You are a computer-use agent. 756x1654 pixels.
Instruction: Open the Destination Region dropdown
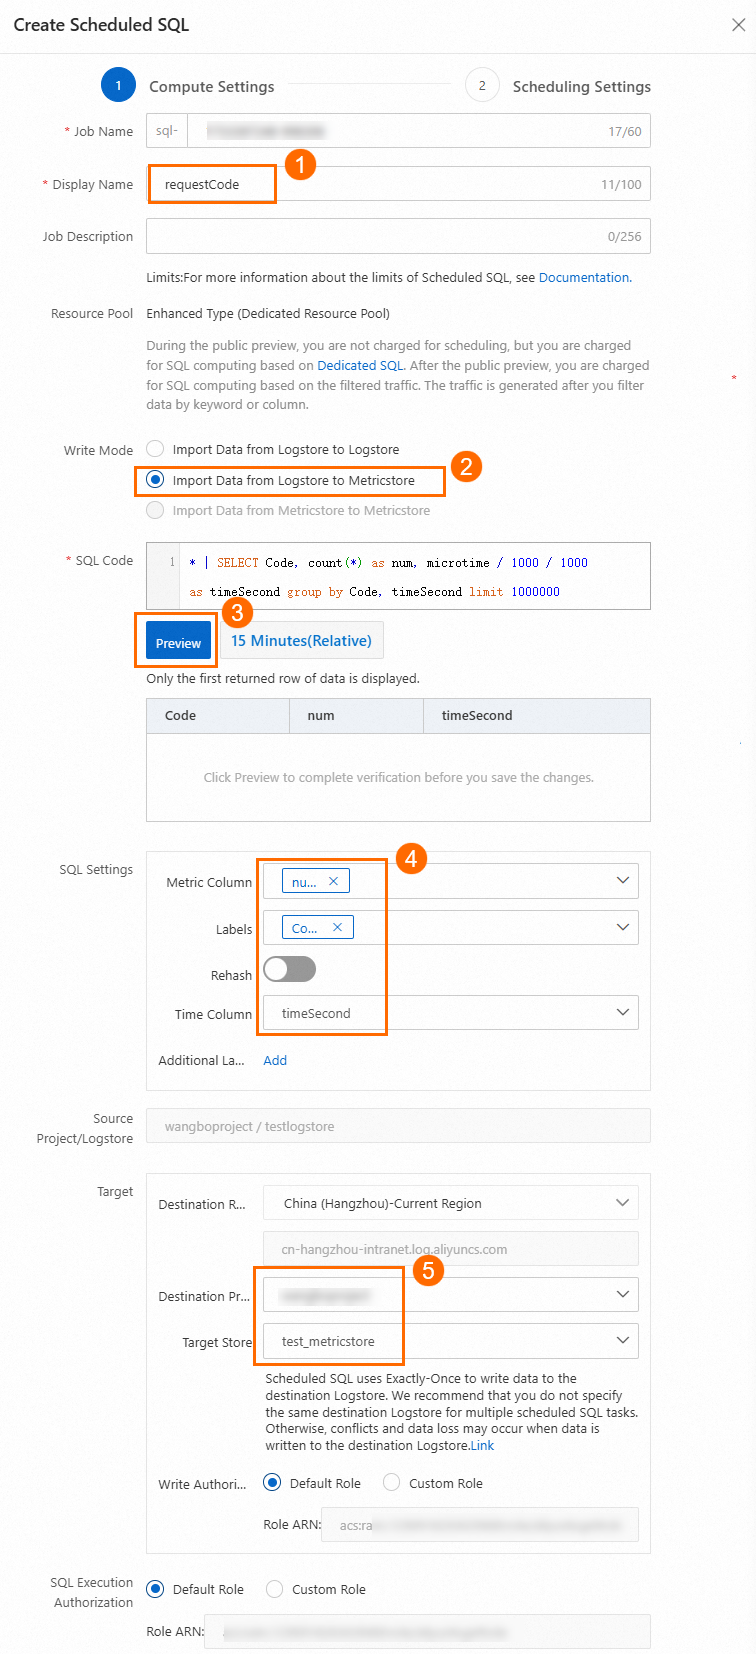coord(450,1203)
